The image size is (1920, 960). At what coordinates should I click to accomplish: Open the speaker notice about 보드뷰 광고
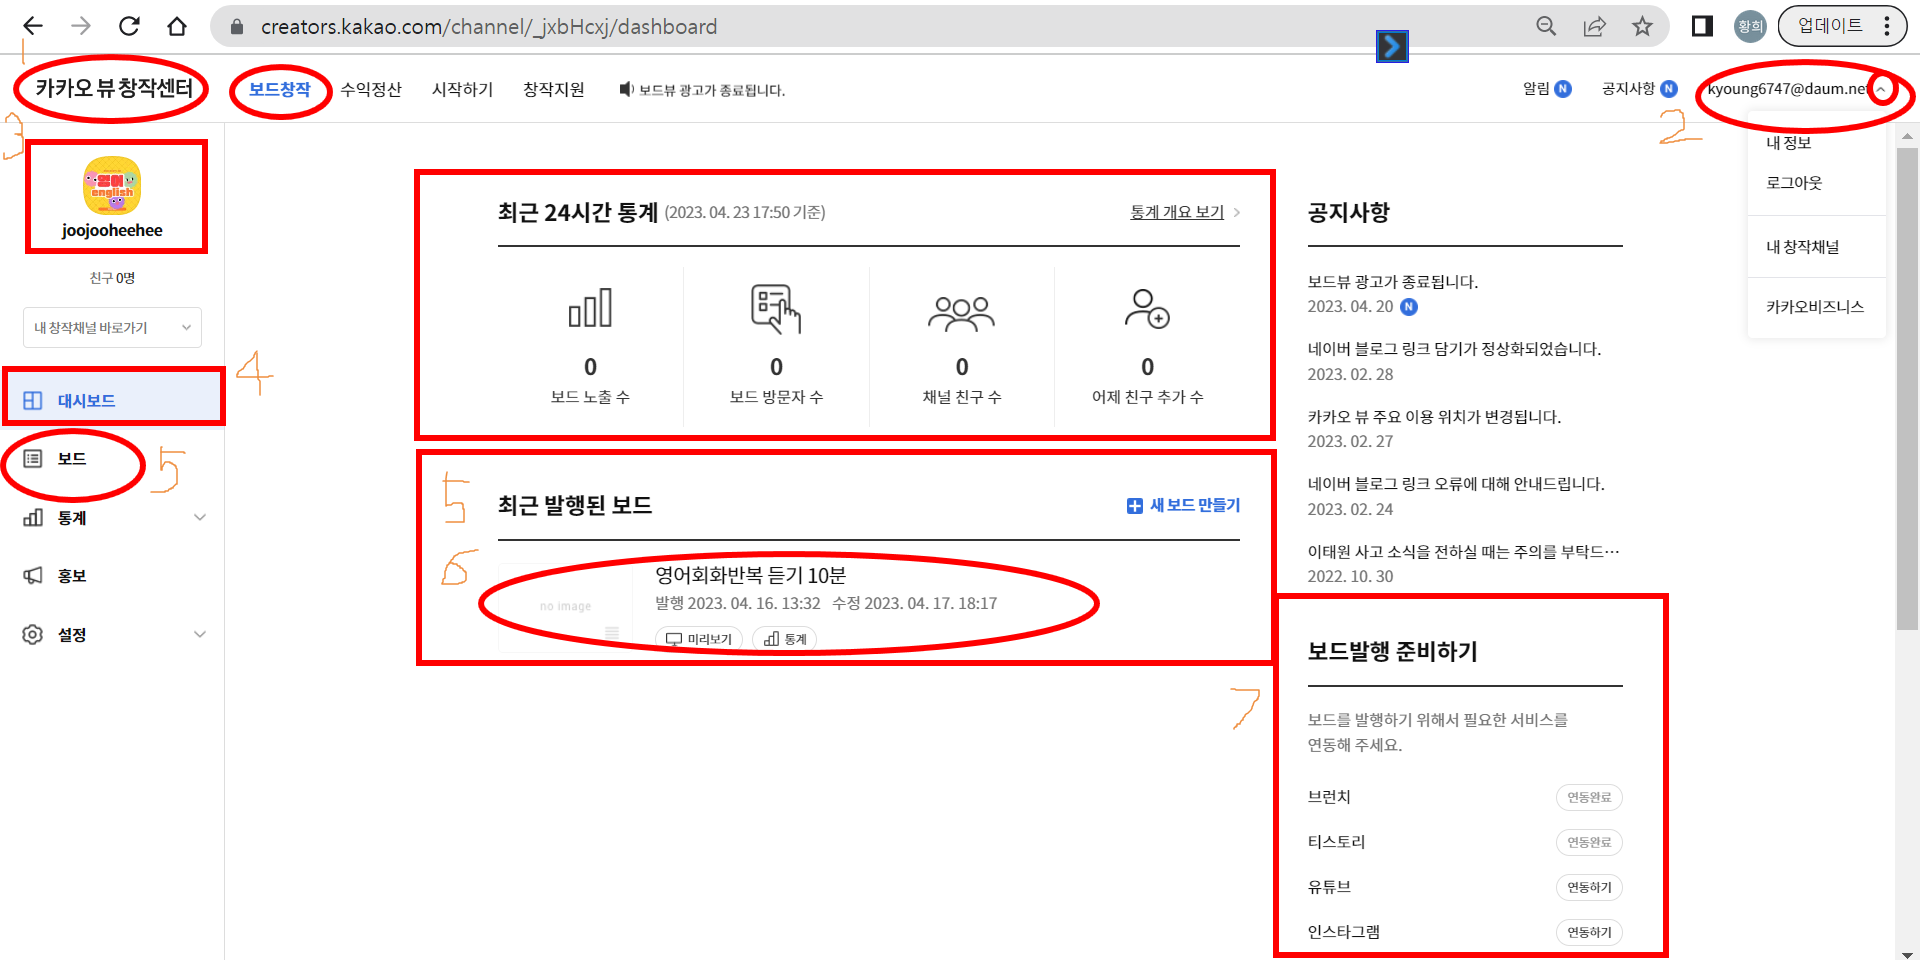(x=702, y=90)
